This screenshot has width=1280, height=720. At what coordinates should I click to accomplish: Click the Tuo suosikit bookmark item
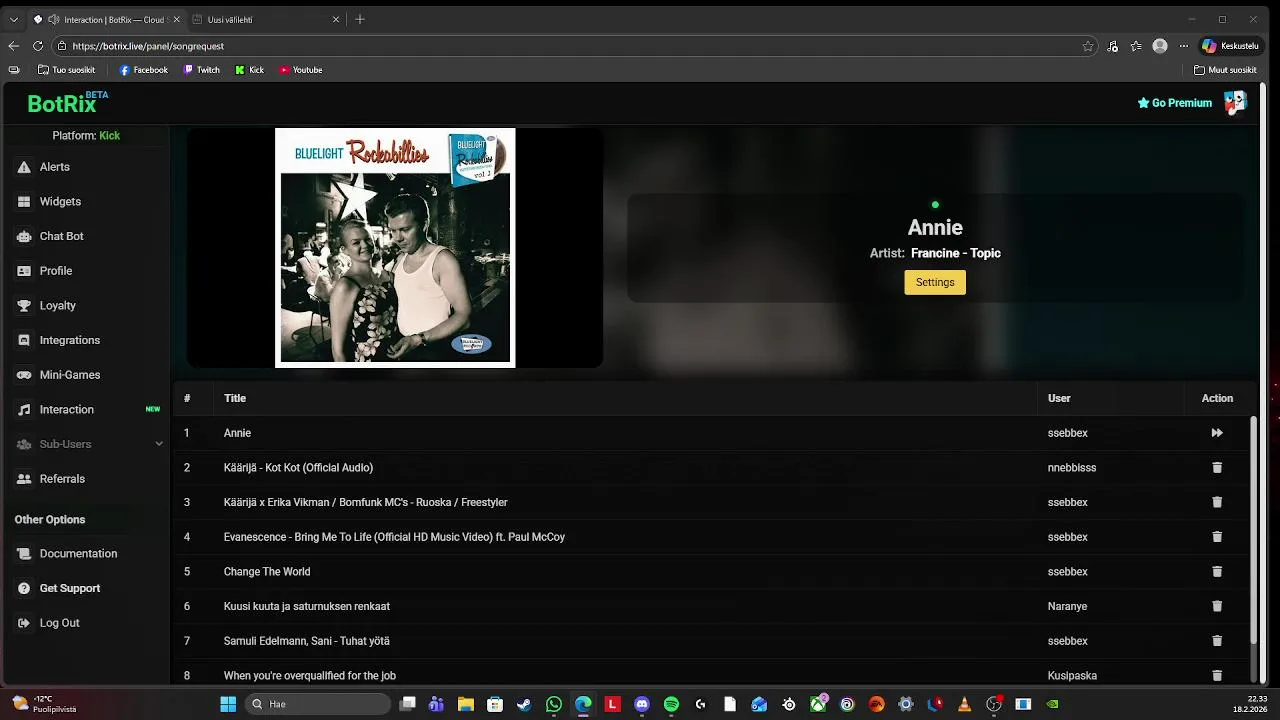pyautogui.click(x=66, y=70)
